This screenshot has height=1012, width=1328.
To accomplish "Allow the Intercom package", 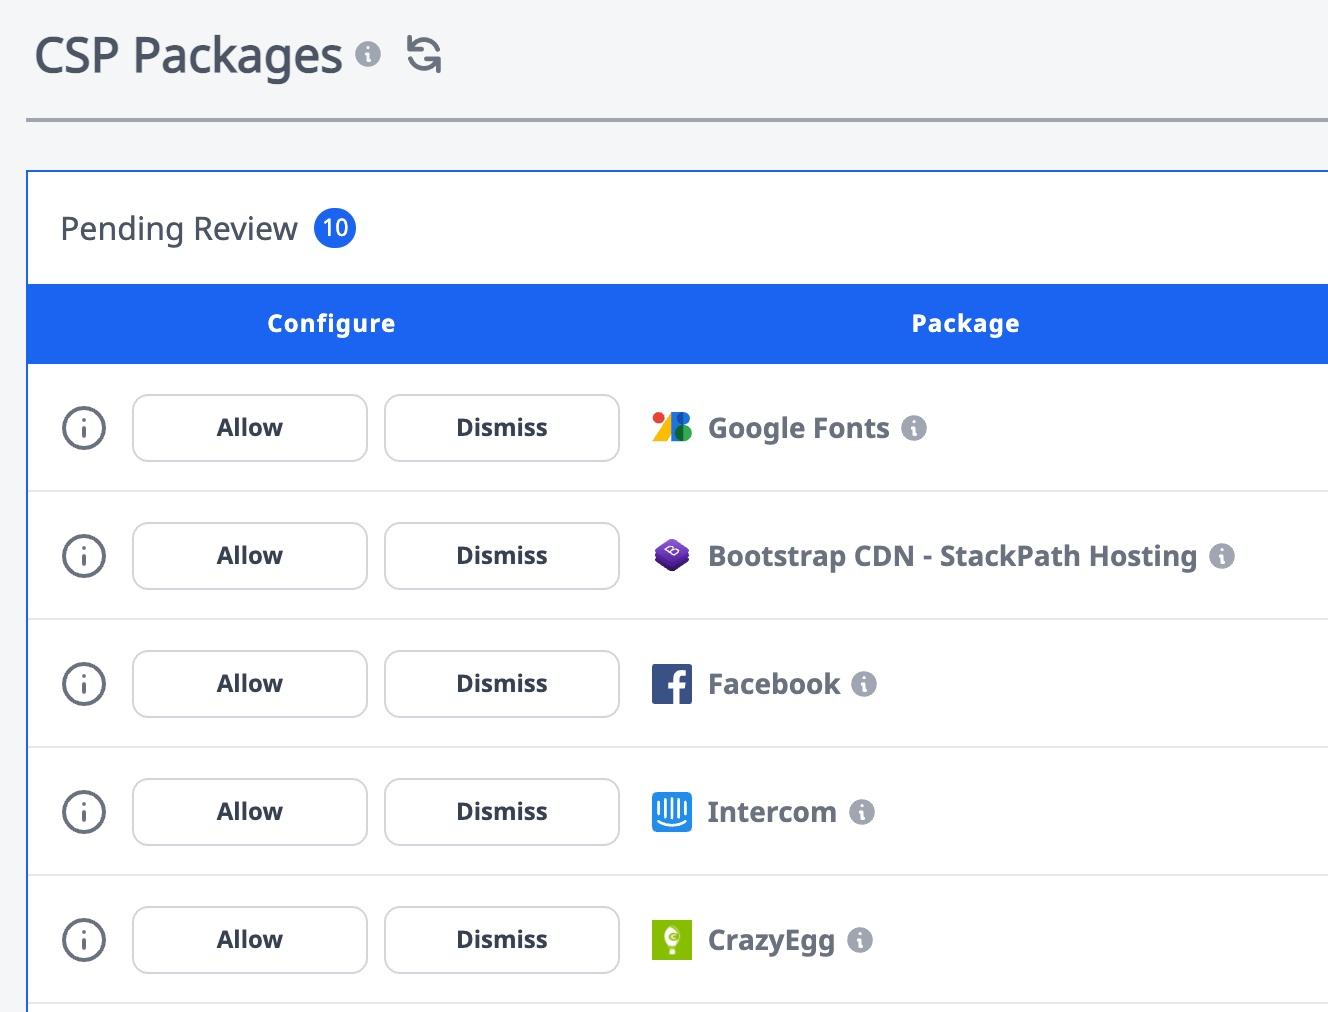I will 250,812.
